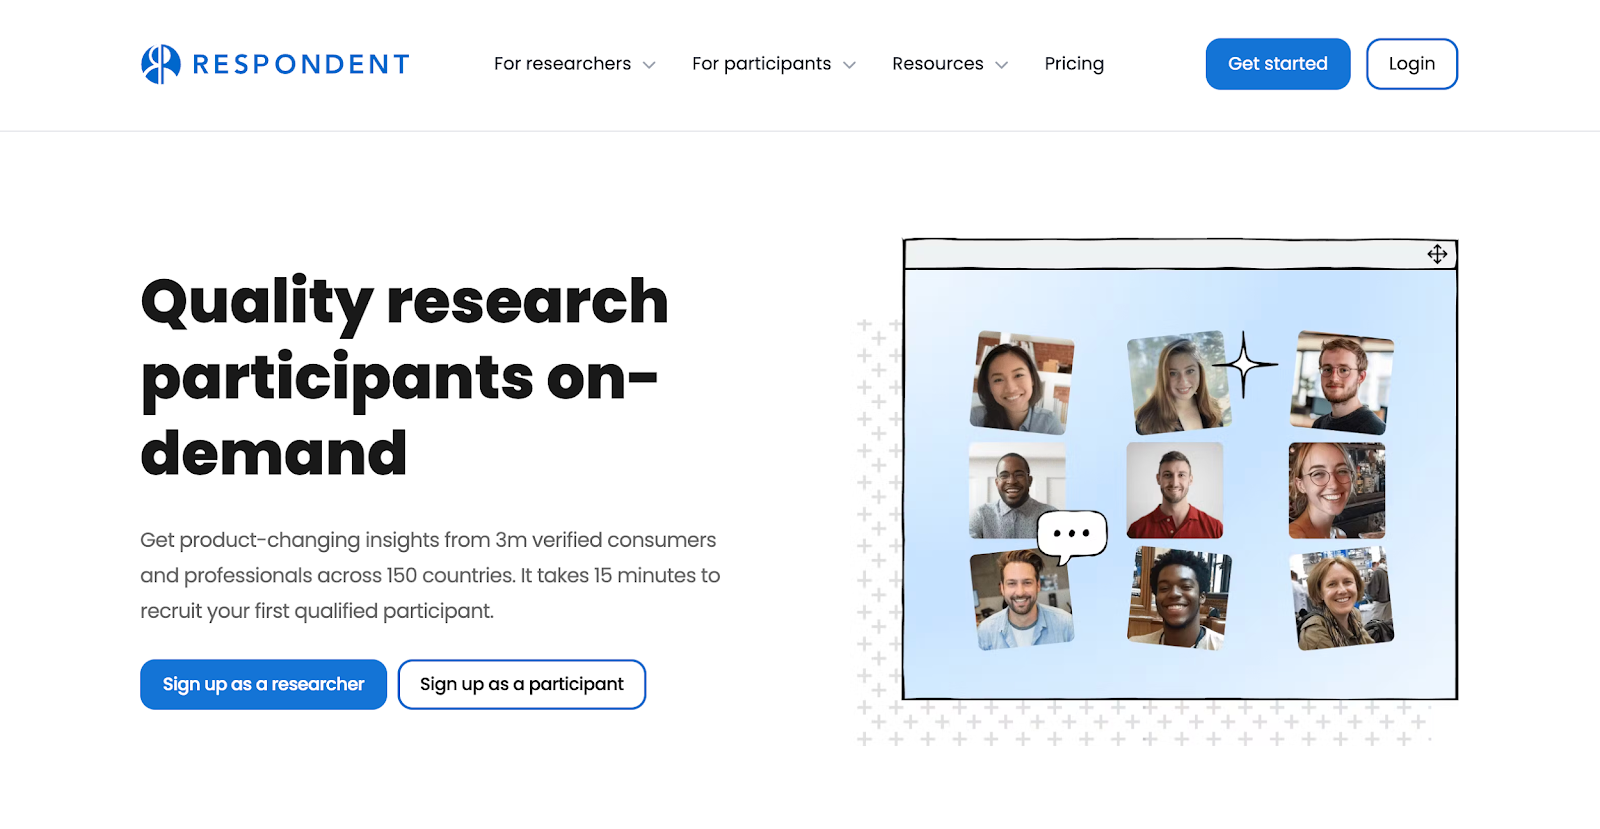Click the speech bubble with three dots
Viewport: 1600px width, 829px height.
[x=1072, y=534]
